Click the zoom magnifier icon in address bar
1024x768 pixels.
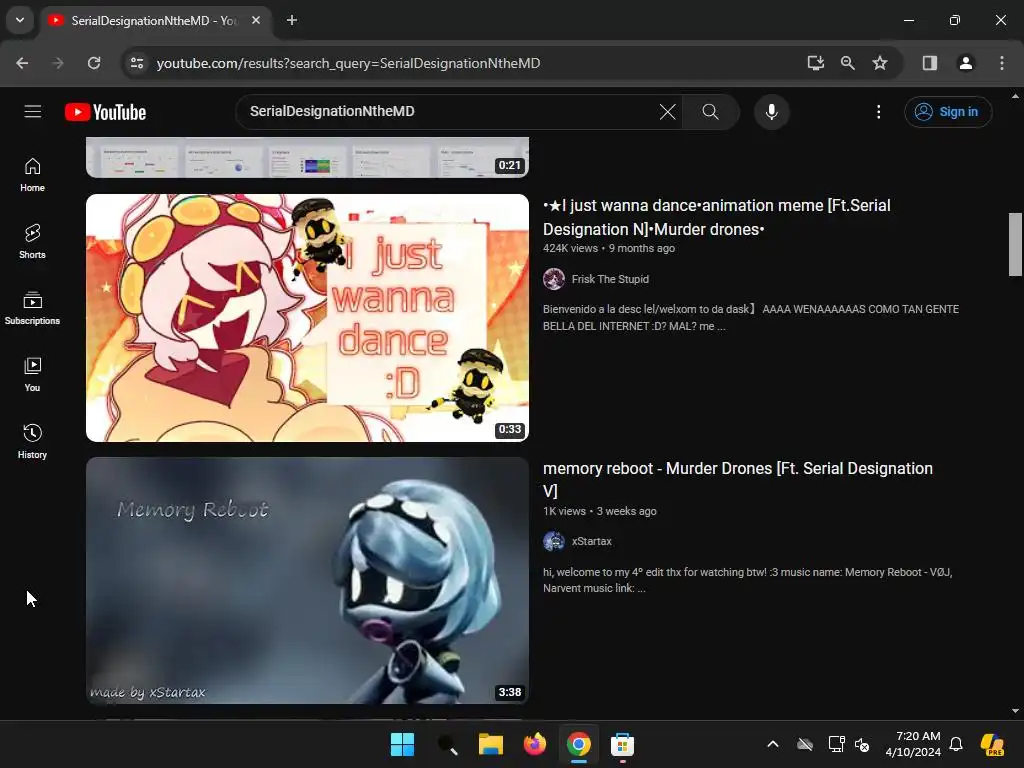click(848, 63)
